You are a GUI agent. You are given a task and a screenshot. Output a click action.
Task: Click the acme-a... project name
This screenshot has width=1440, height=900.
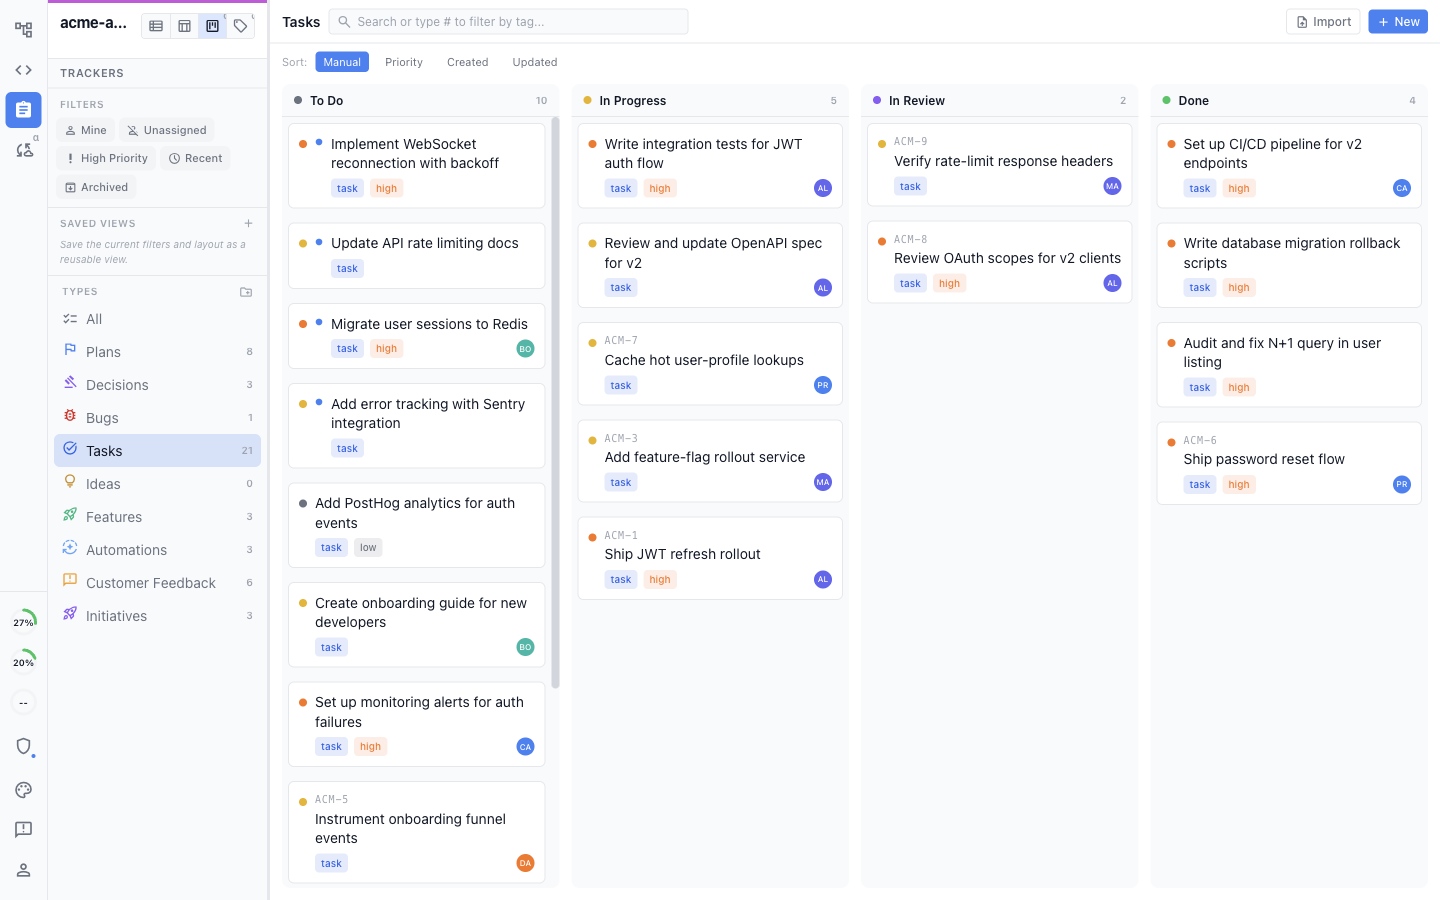click(93, 23)
